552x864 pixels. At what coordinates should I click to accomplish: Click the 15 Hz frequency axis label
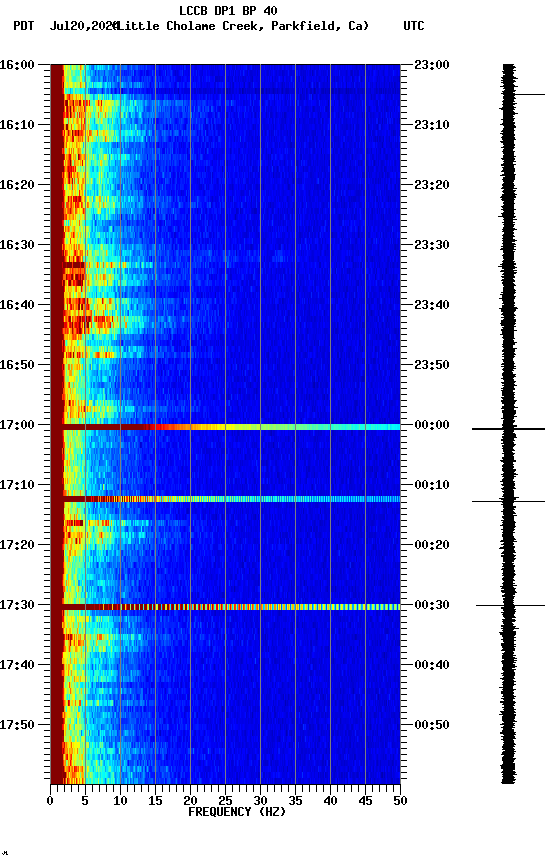(x=155, y=801)
